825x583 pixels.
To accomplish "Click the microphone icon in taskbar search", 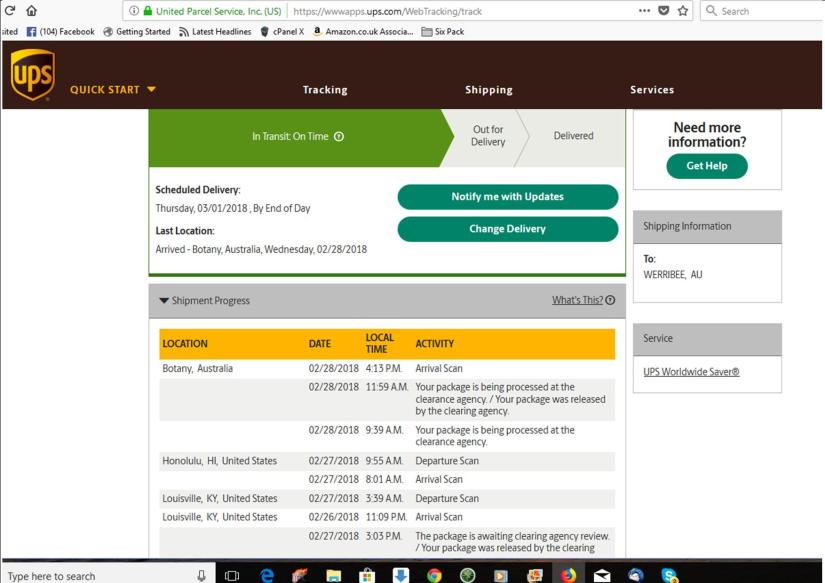I will 201,575.
